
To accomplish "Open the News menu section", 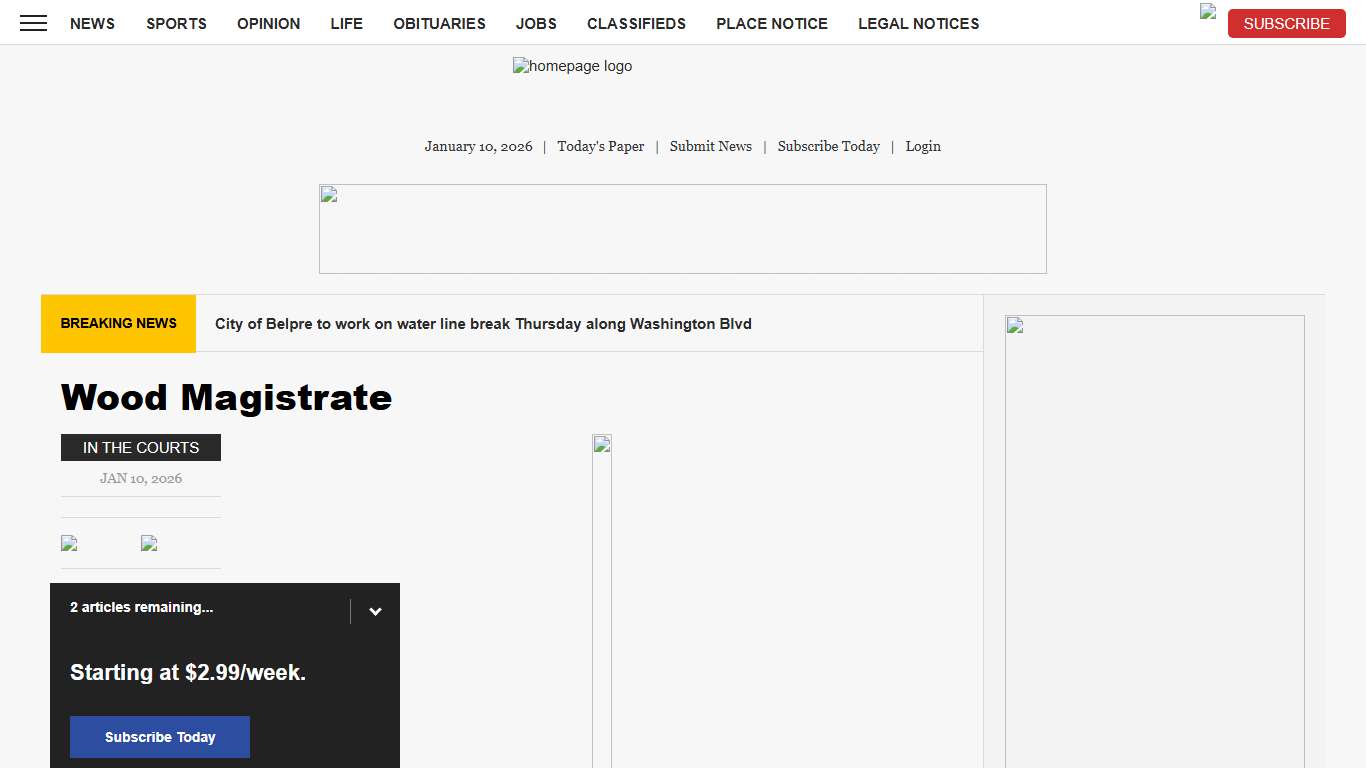I will click(92, 23).
